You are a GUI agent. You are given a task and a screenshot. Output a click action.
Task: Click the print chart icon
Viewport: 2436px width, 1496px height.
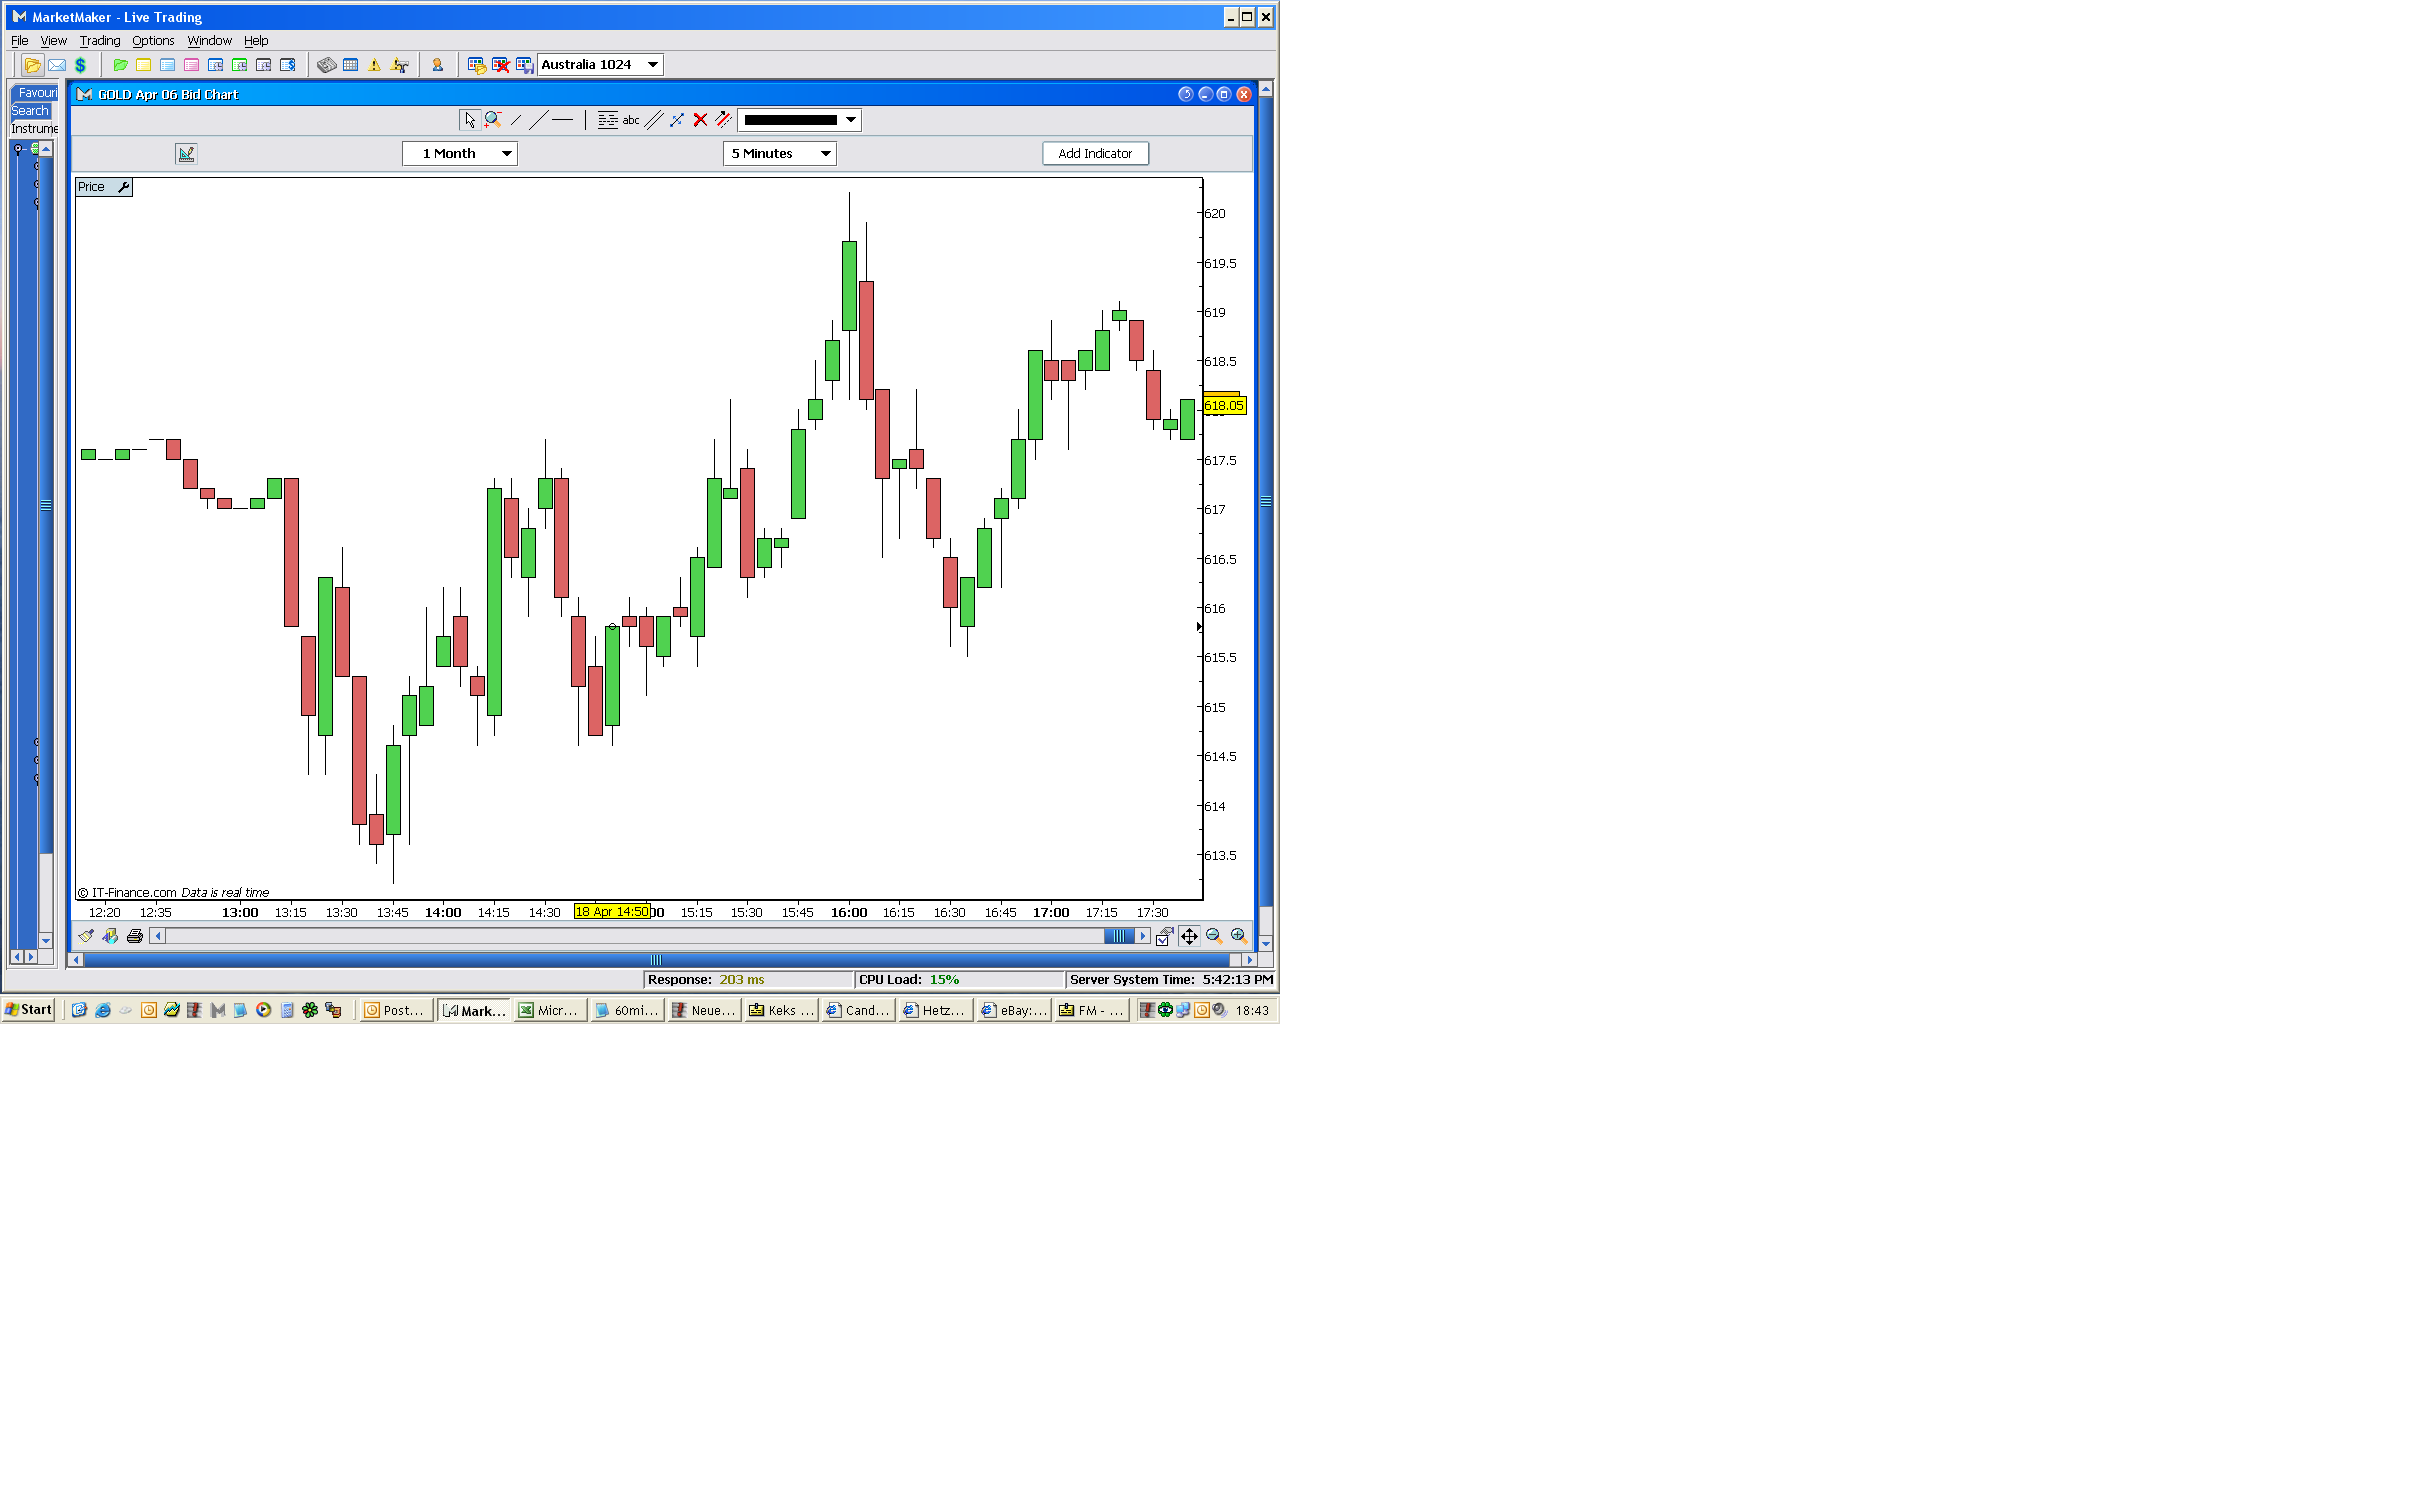135,936
